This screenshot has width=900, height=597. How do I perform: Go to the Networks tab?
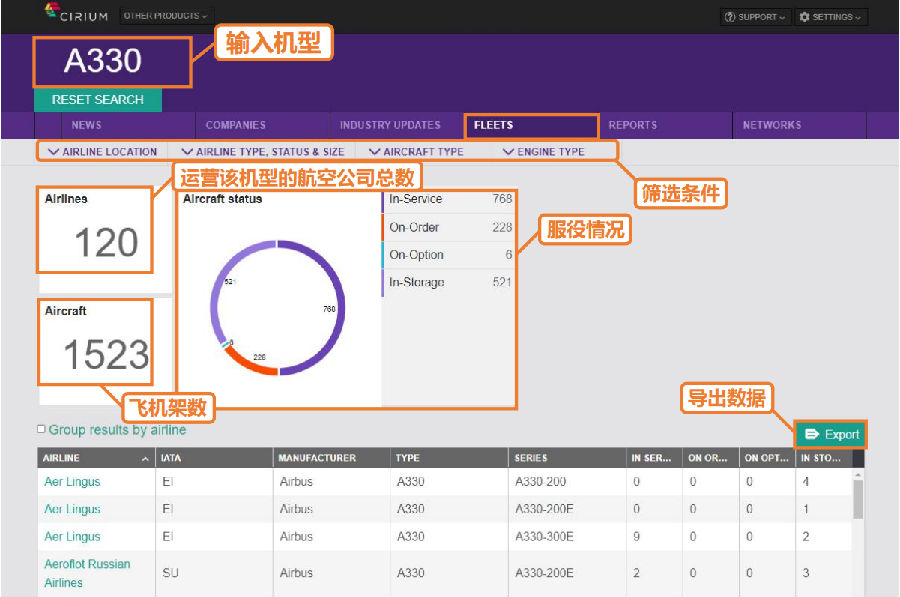click(771, 126)
